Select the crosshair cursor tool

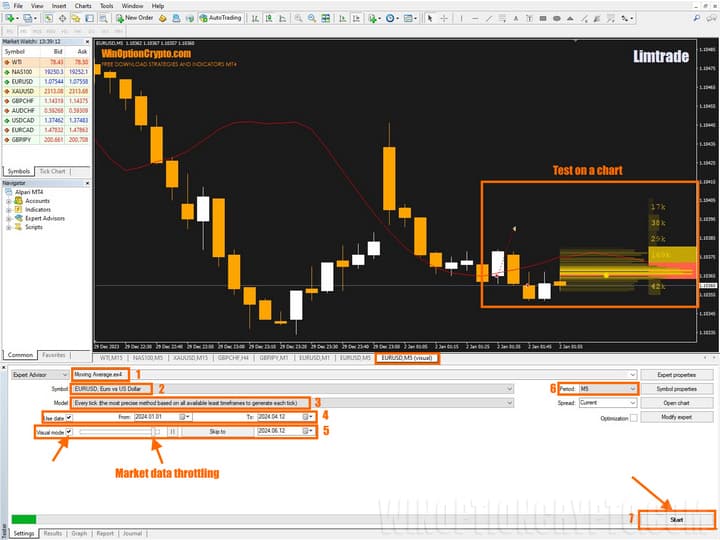(x=443, y=17)
